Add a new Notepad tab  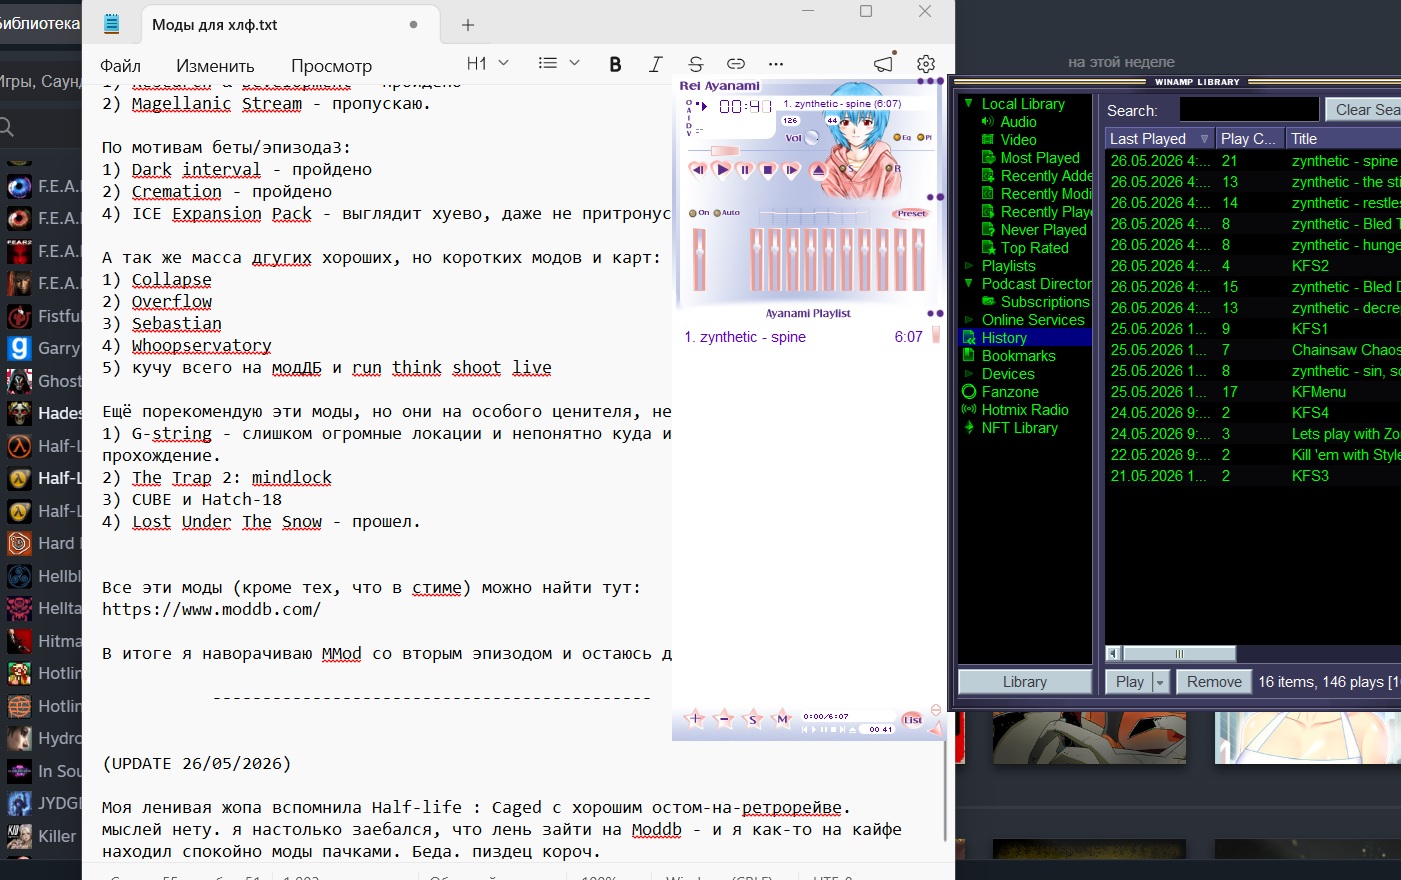point(468,25)
